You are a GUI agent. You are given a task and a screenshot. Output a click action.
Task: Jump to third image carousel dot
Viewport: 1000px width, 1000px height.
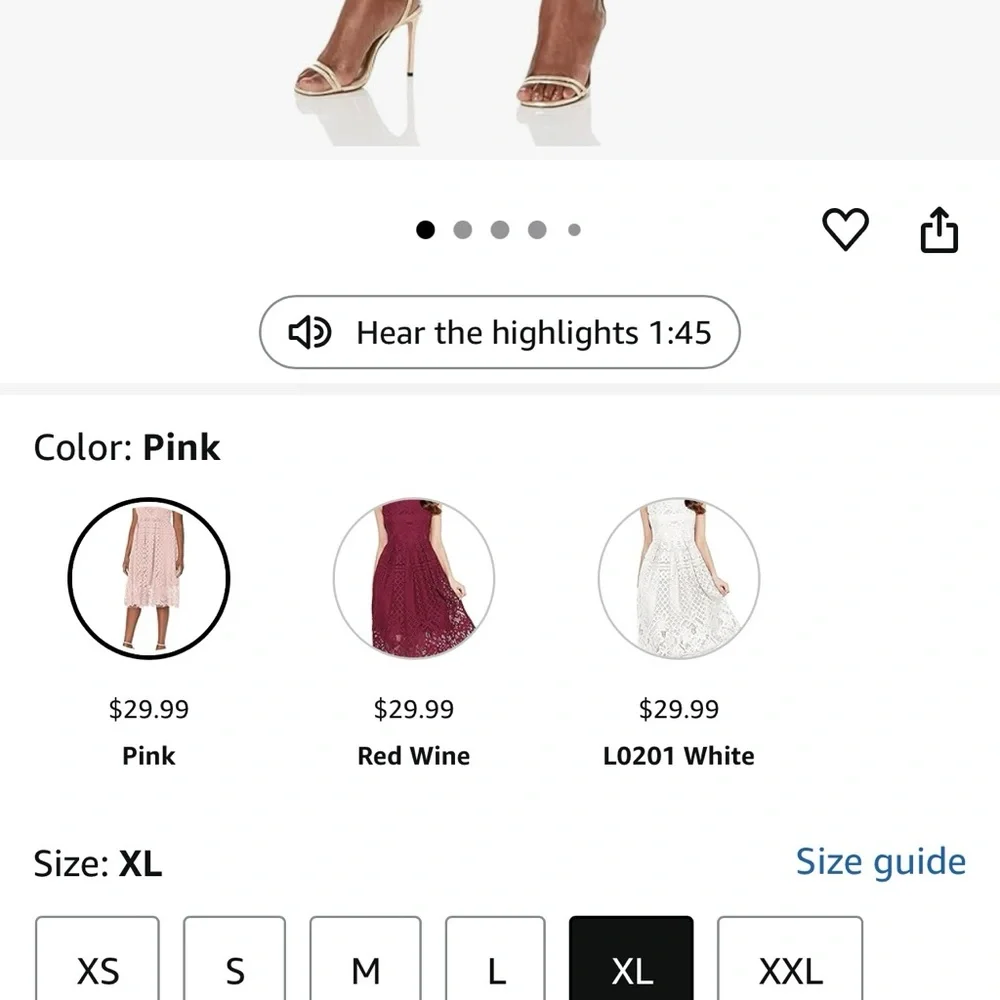coord(500,230)
